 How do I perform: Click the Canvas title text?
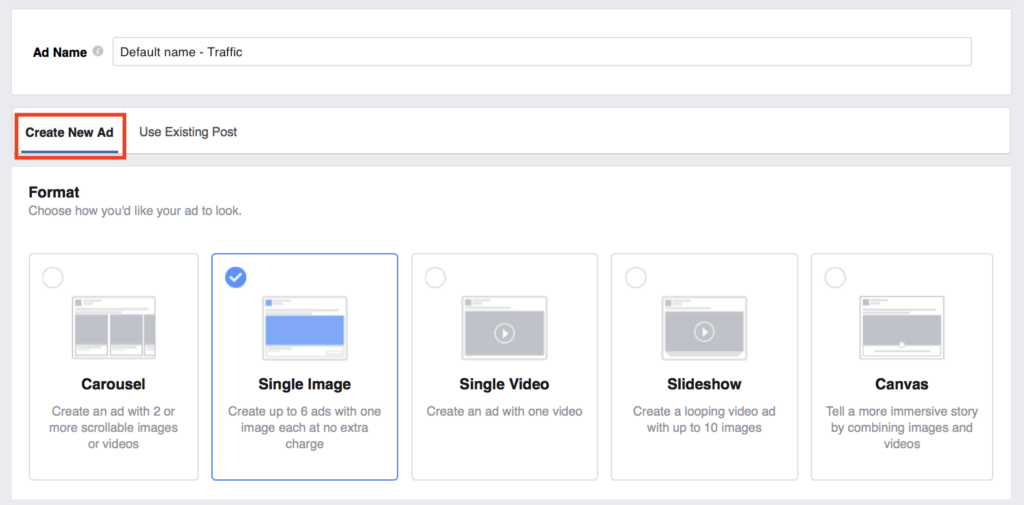tap(902, 384)
